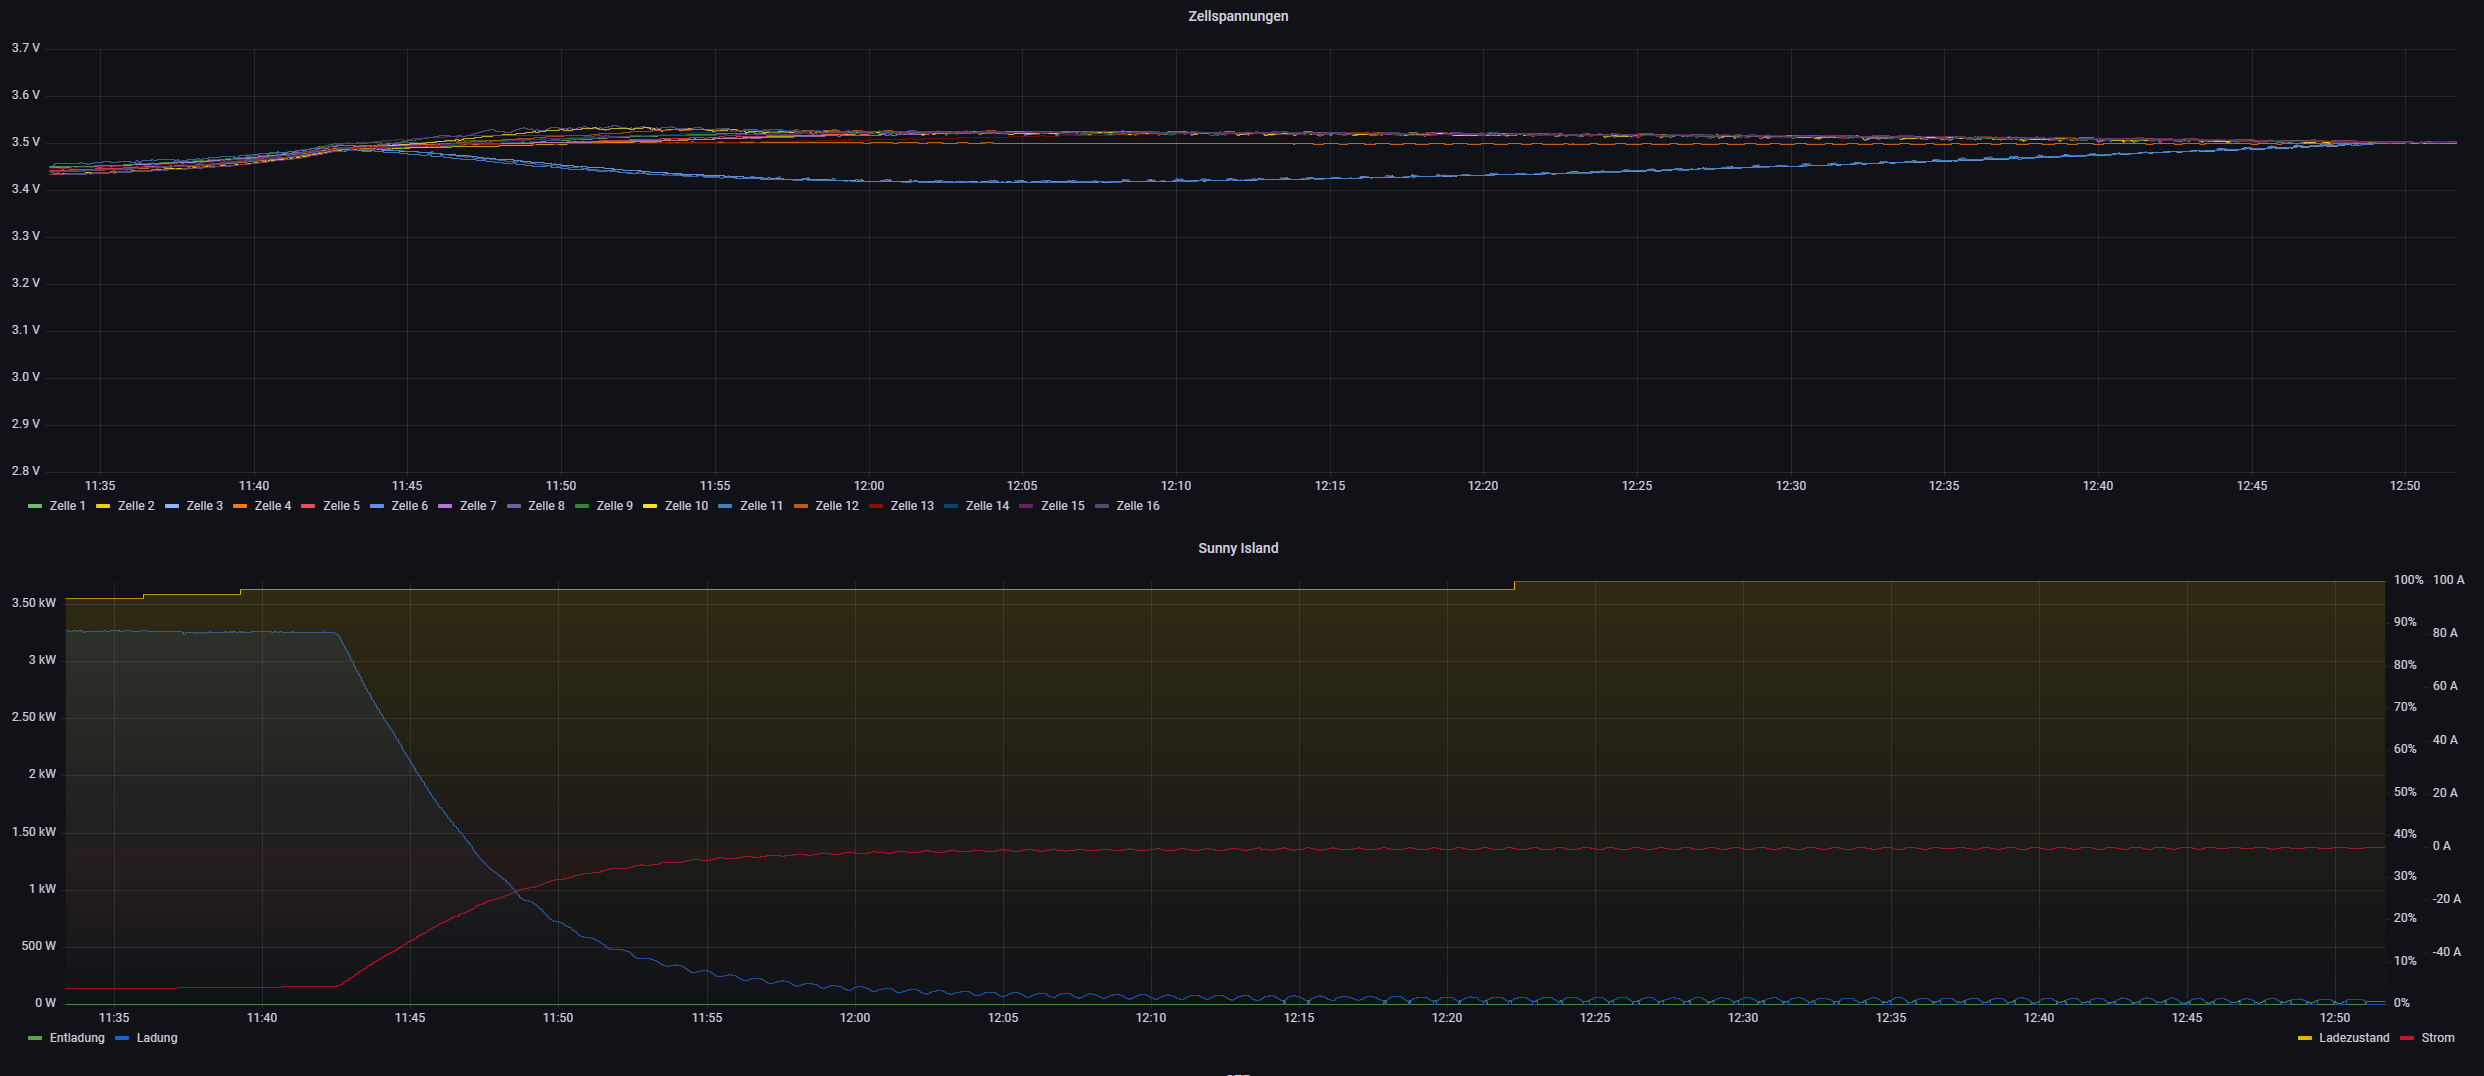Toggle Zelle 16 series visibility

[1138, 506]
